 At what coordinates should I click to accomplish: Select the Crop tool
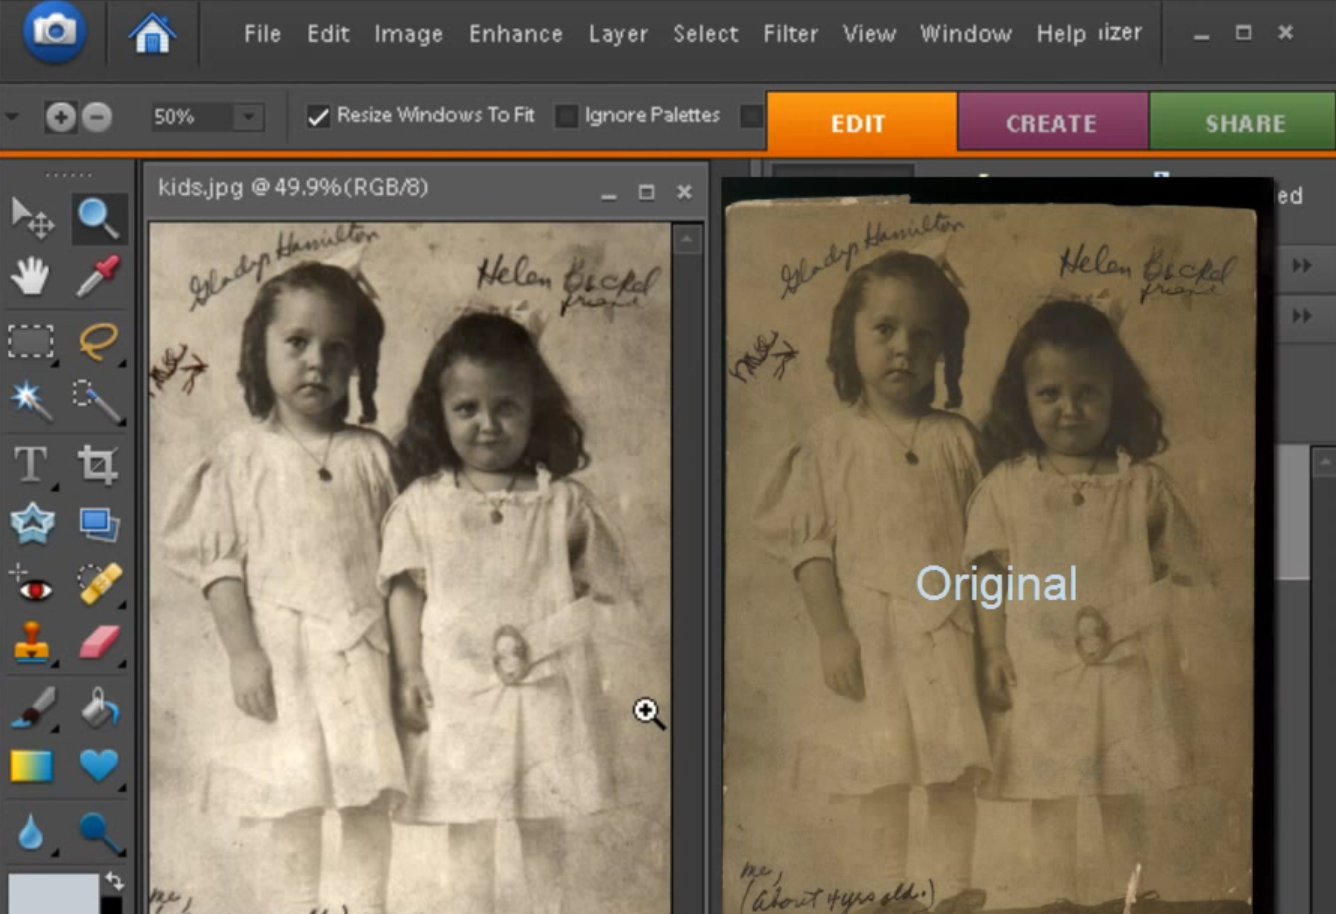(98, 464)
